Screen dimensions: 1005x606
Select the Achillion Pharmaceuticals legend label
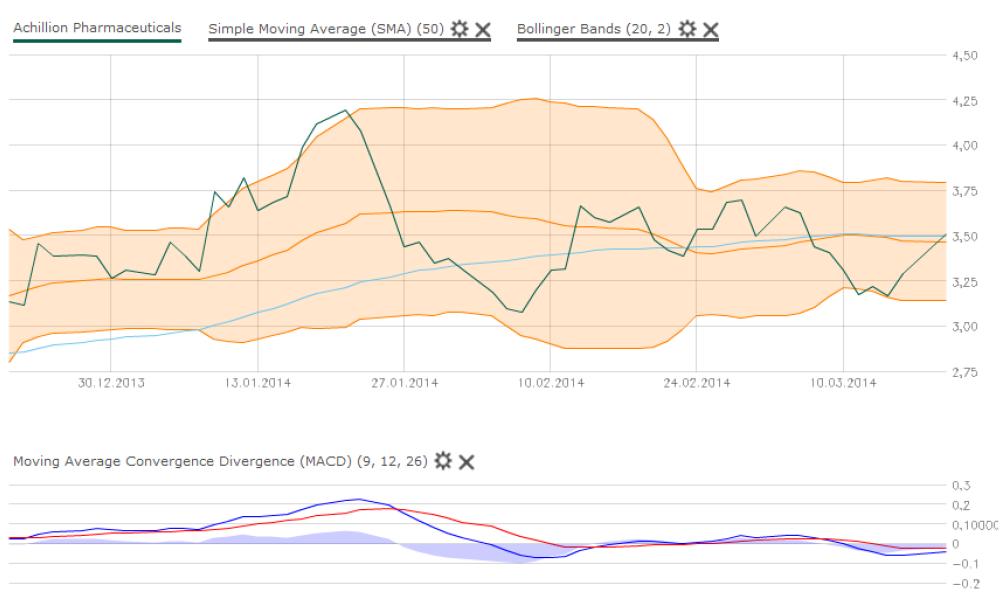tap(97, 27)
